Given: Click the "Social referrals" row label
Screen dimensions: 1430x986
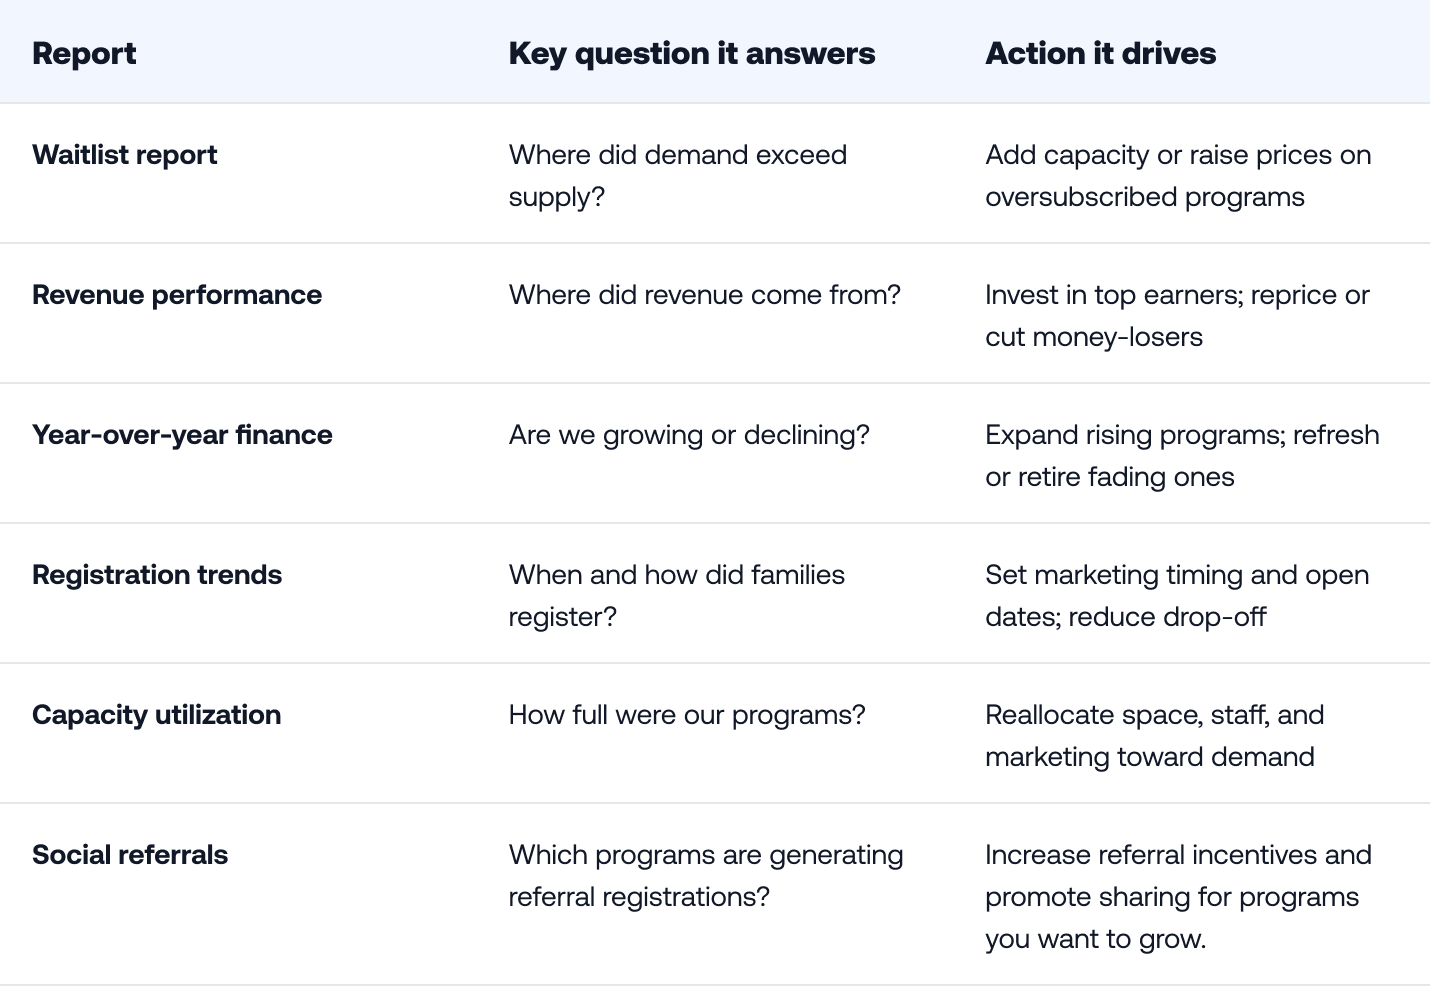Looking at the screenshot, I should pos(130,855).
